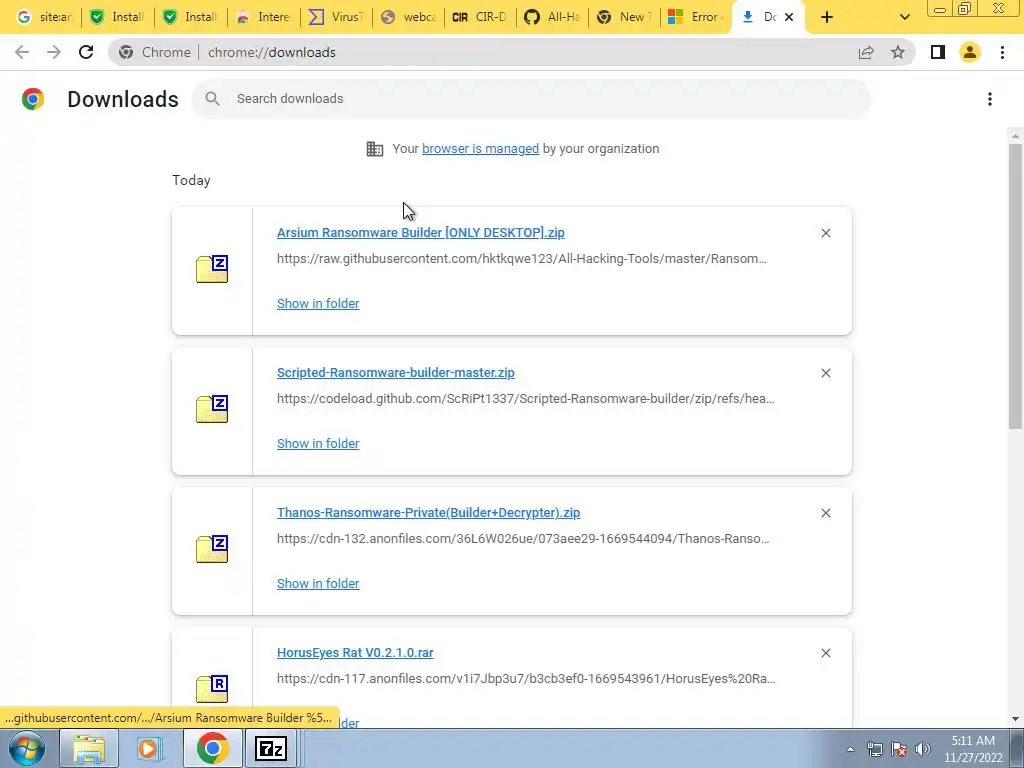
Task: Open the Action Center flag icon
Action: 899,749
